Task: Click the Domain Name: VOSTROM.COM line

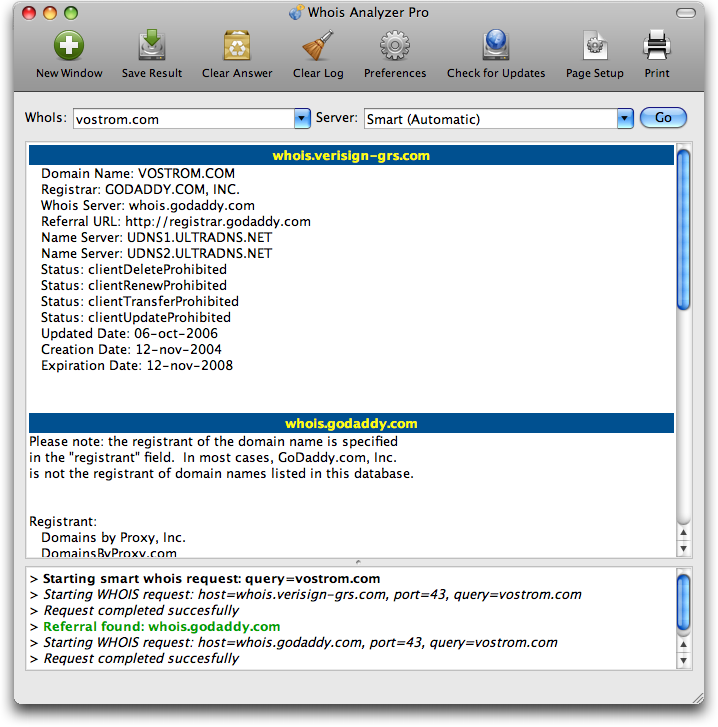Action: click(x=138, y=173)
